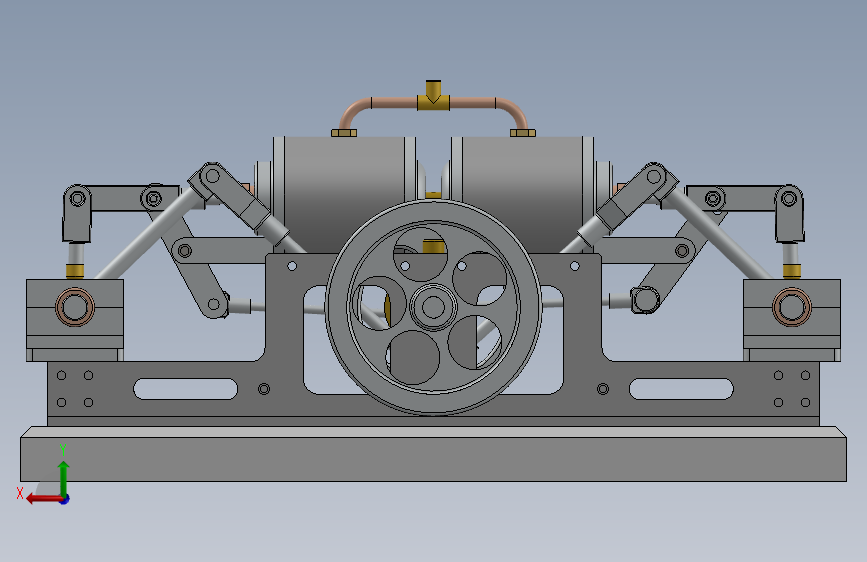Select the socket screw left of the flywheel on the frame

(264, 389)
